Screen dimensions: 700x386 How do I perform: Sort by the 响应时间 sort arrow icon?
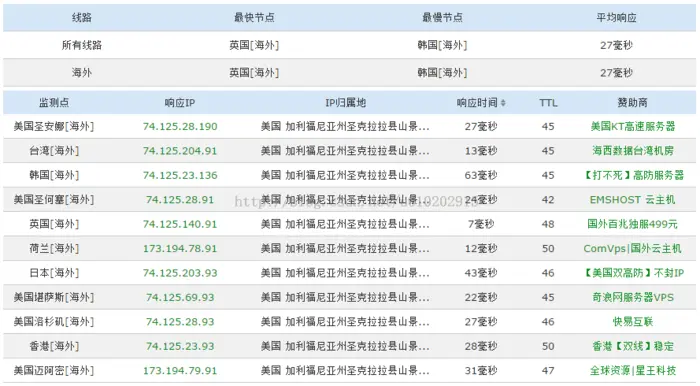[x=503, y=103]
